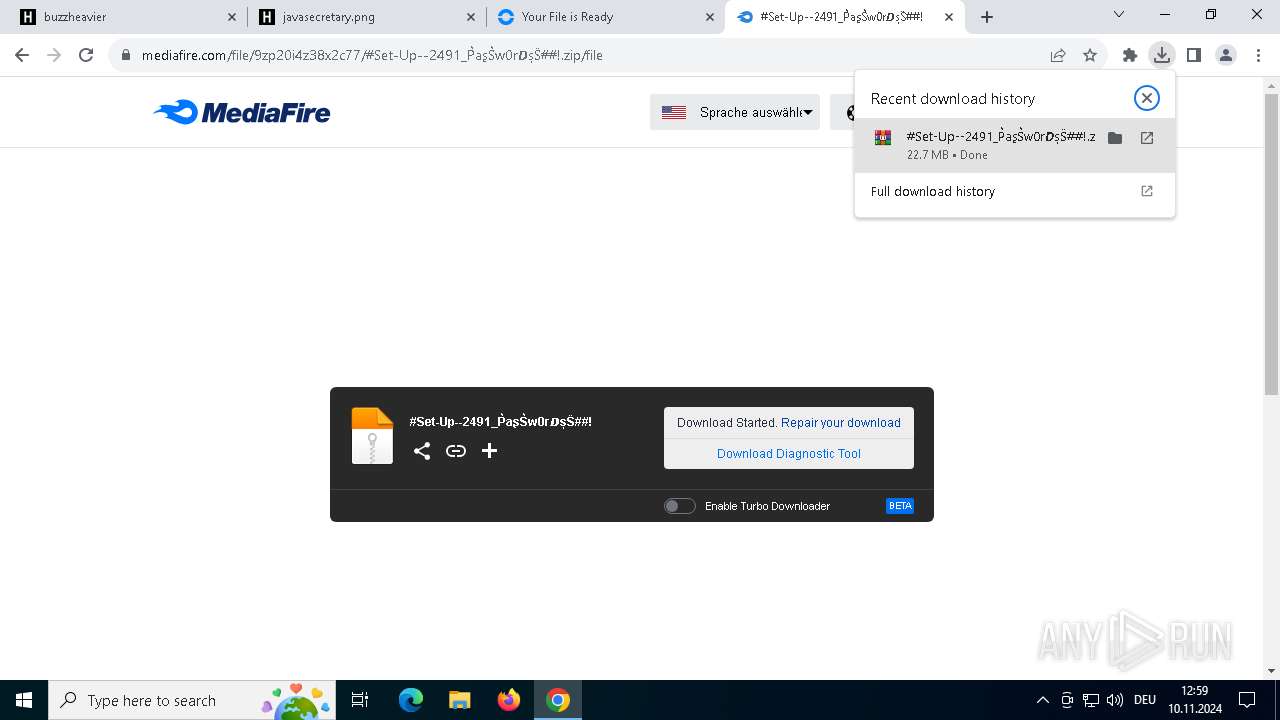
Task: Click the downloaded #Set-Up--2491 zip filename
Action: click(x=1000, y=137)
